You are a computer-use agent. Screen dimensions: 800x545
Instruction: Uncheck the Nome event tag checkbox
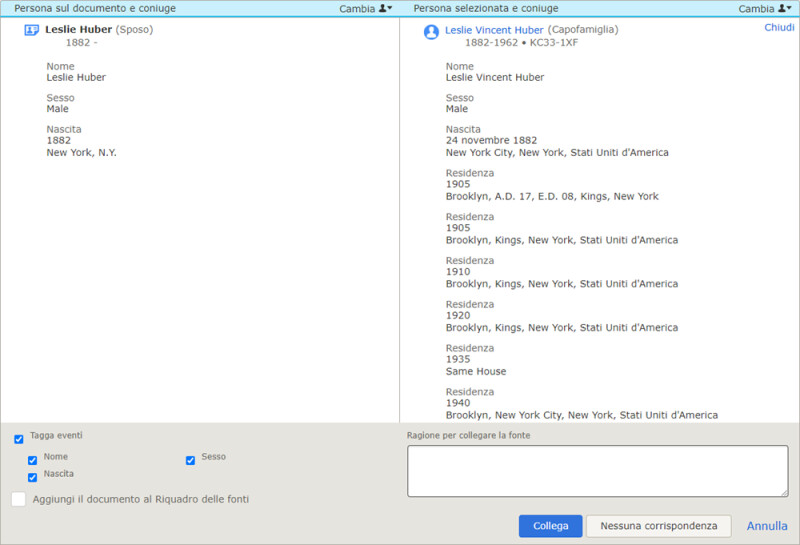coord(33,460)
